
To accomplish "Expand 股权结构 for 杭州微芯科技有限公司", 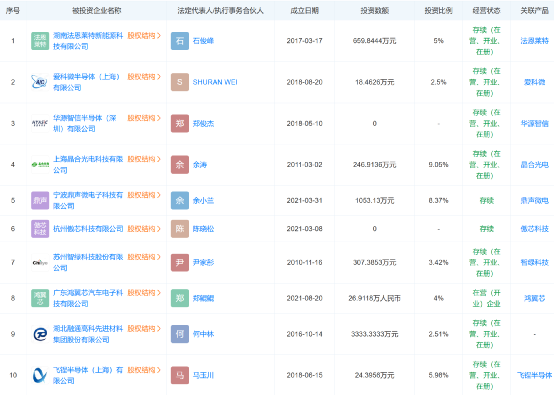I will (144, 229).
